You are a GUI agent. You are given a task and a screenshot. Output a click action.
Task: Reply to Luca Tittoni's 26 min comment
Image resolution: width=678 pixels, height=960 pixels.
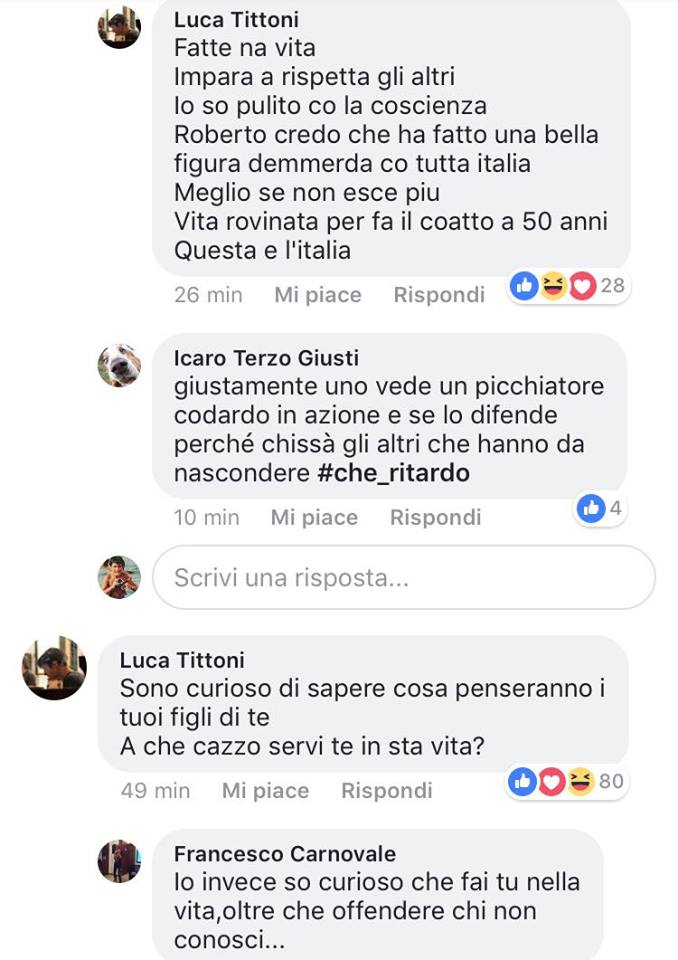439,294
